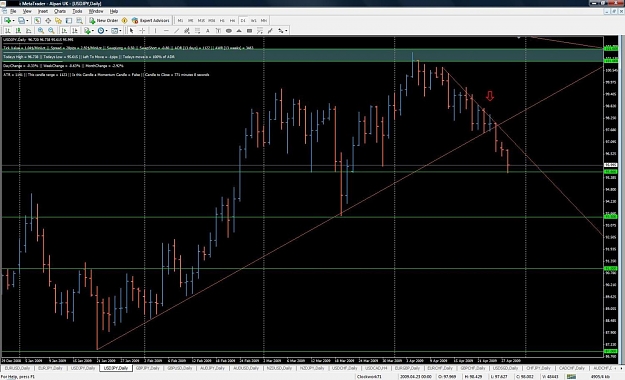The height and width of the screenshot is (380, 625).
Task: Switch to the EURGBP,Daily chart tab
Action: 408,368
